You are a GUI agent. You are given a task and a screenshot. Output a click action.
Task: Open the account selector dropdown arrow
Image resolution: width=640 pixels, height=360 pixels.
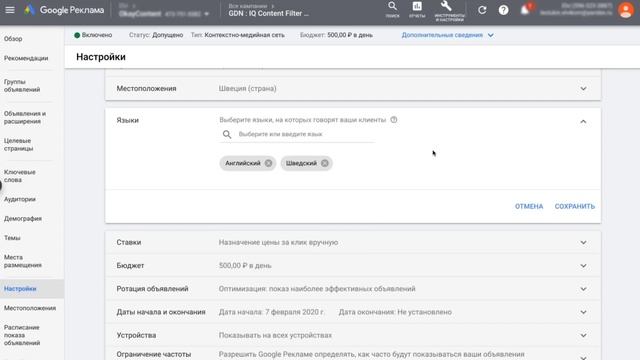coord(207,14)
